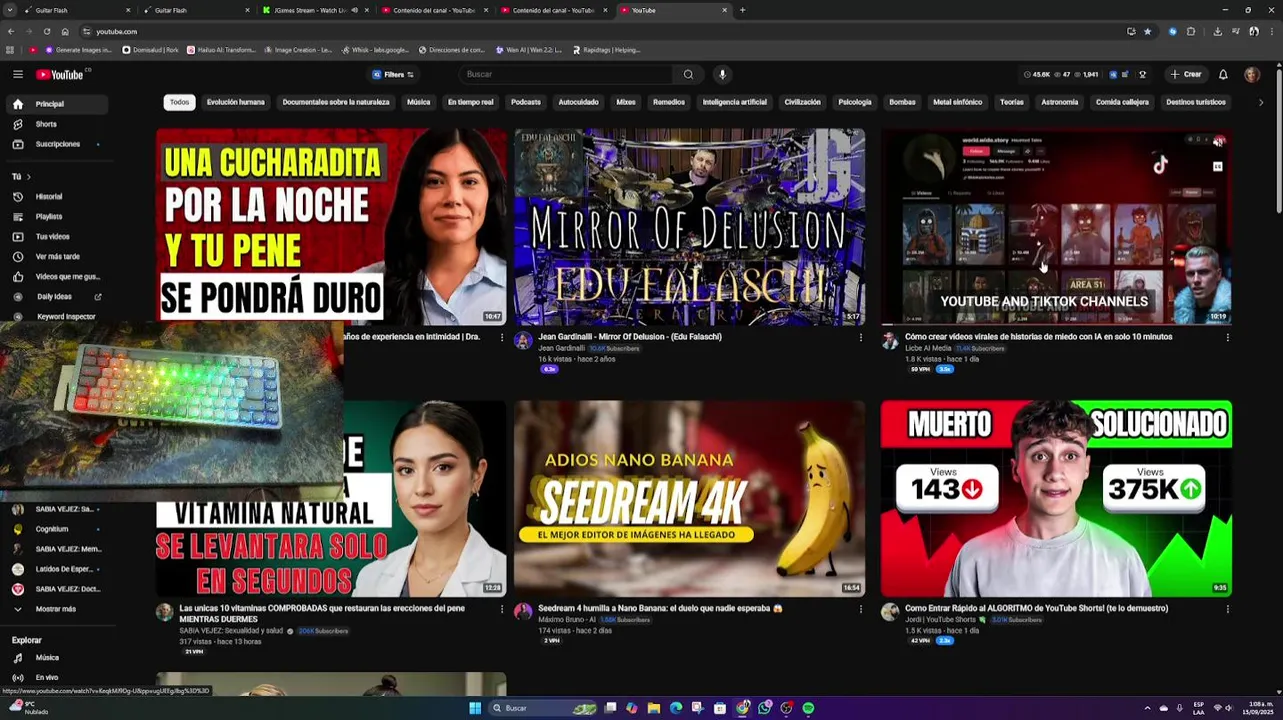The width and height of the screenshot is (1283, 720).
Task: Open En vivo under Explorar
Action: [x=47, y=678]
